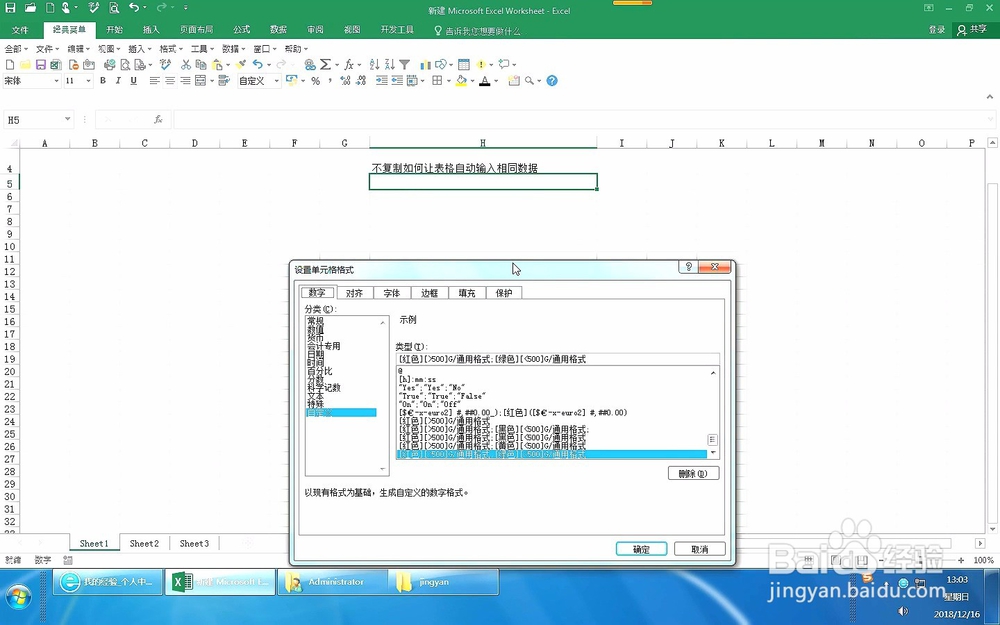Open the 全部 classic menu dropdown
1000x625 pixels.
(16, 49)
